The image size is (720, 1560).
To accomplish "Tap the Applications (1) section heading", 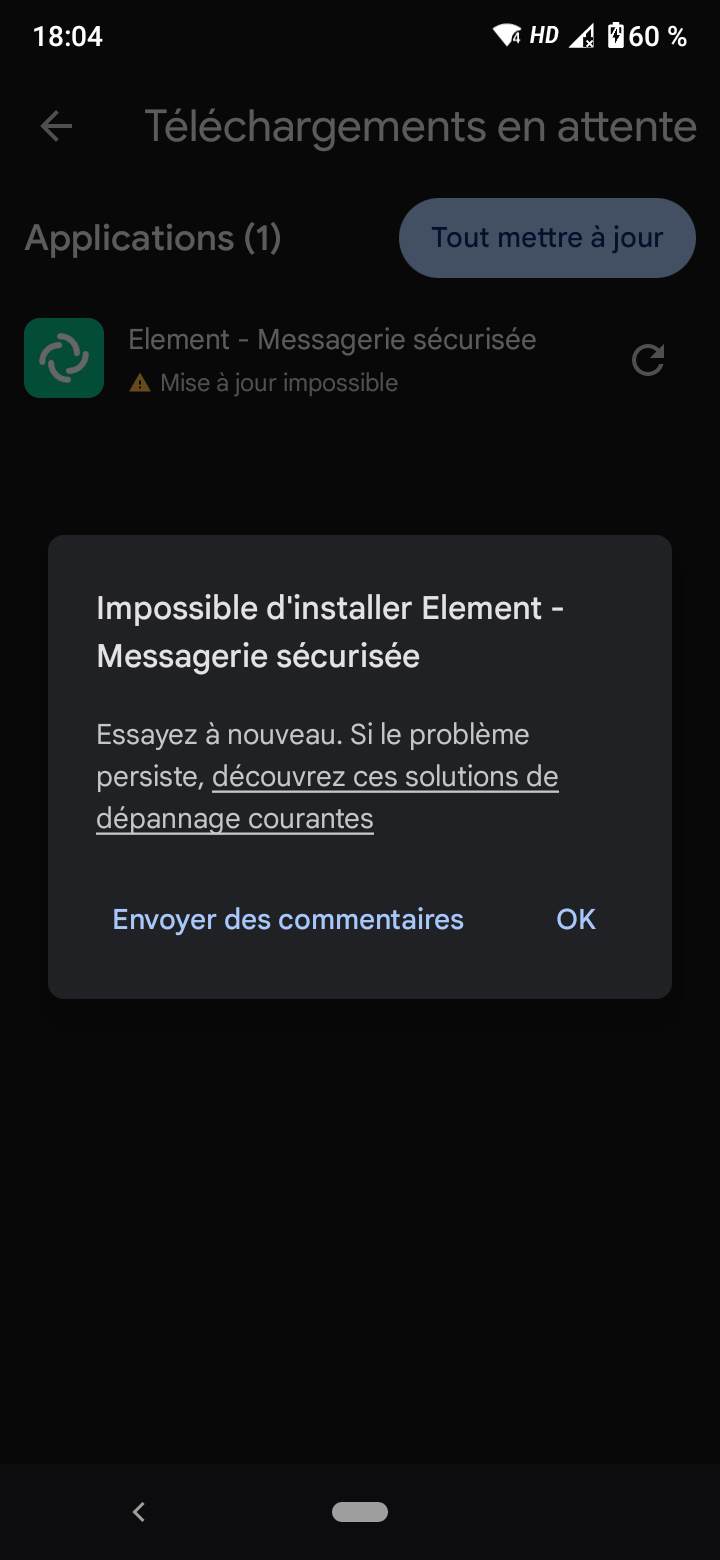I will click(153, 238).
